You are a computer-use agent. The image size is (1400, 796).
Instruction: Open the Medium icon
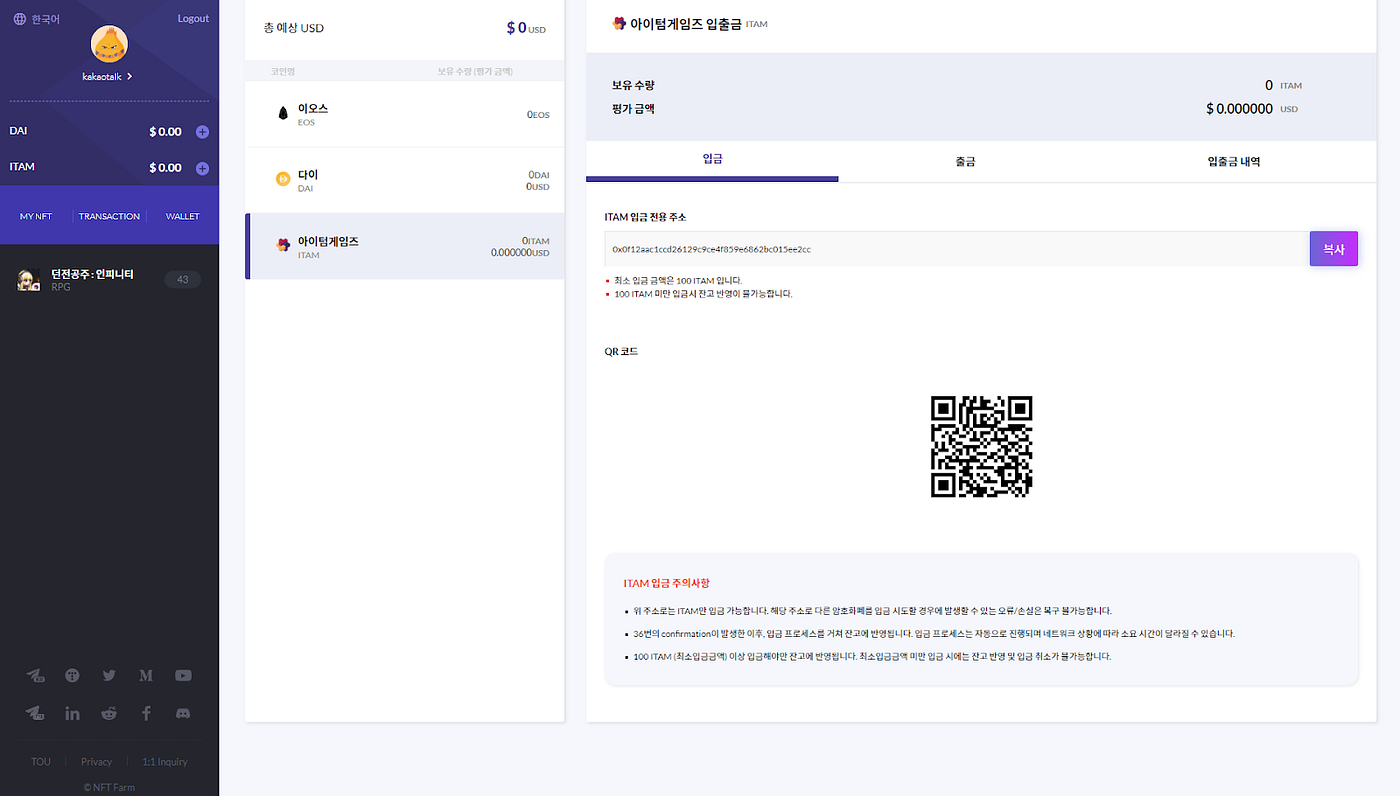pyautogui.click(x=146, y=676)
